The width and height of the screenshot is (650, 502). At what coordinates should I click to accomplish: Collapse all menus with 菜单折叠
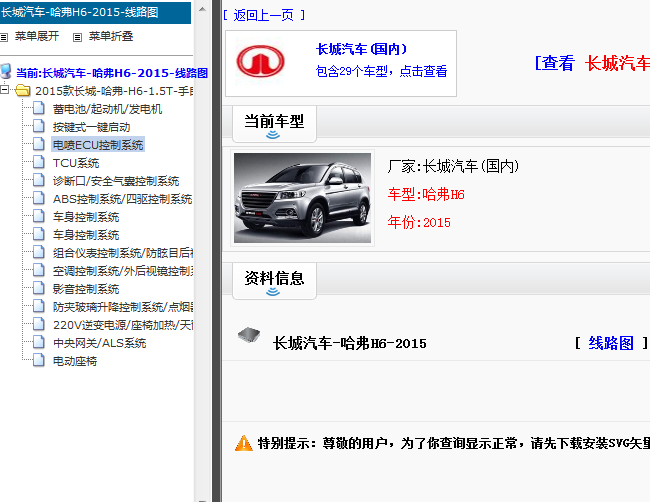111,36
